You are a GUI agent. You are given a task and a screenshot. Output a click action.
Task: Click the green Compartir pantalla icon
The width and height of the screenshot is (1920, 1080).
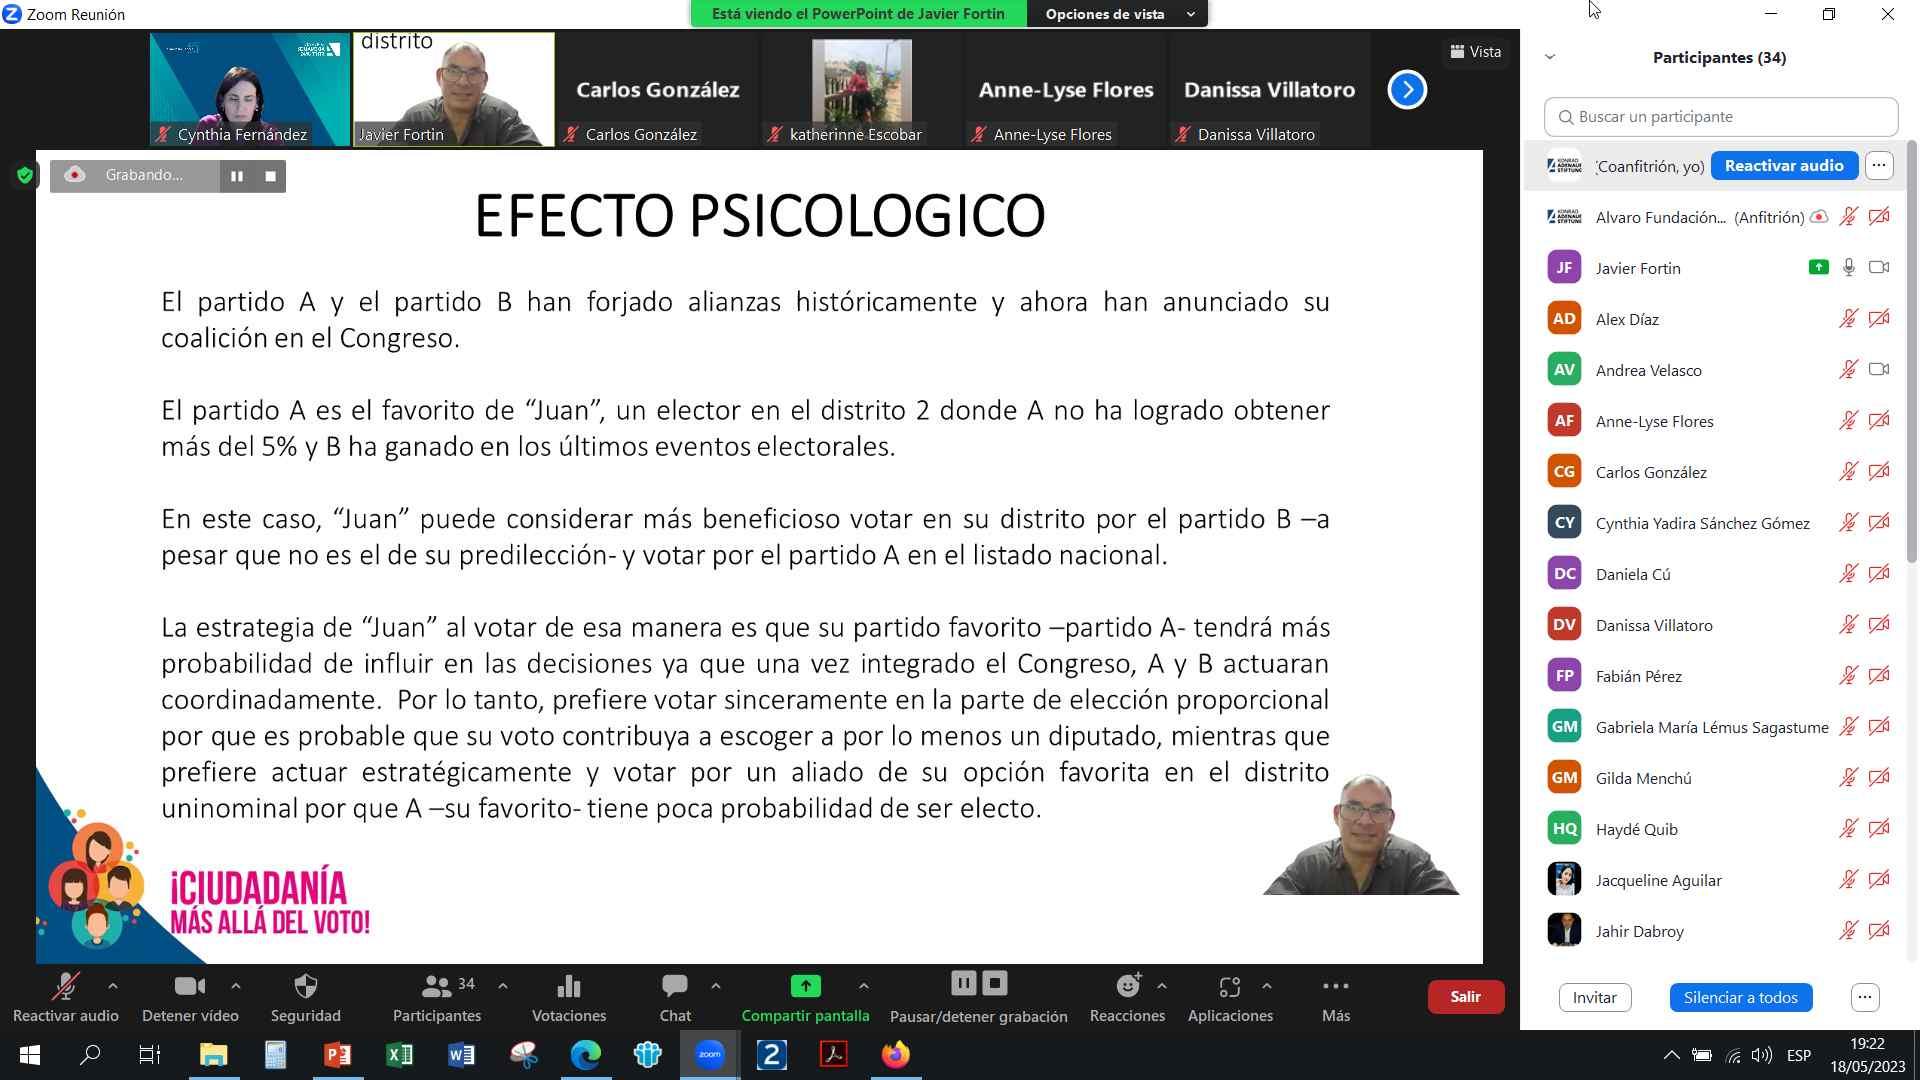tap(805, 987)
